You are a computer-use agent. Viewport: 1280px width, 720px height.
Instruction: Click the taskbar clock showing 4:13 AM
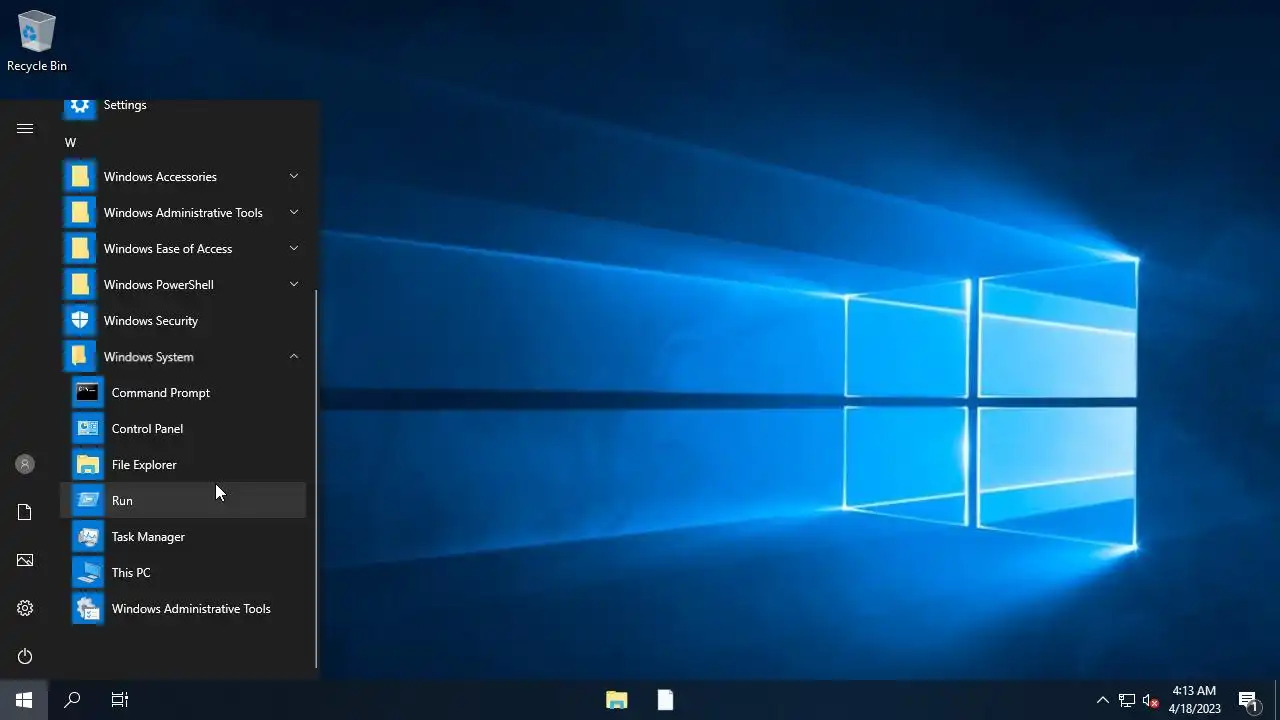(1194, 700)
